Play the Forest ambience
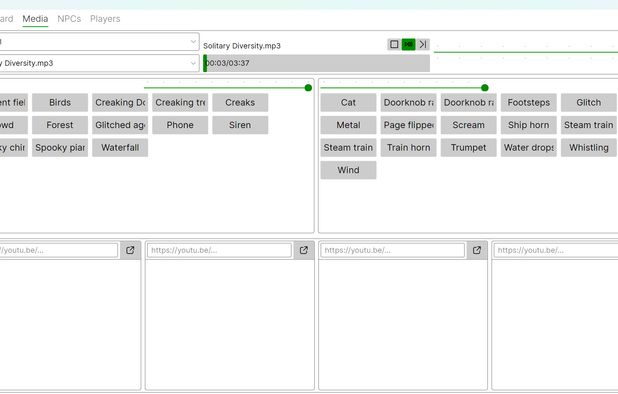618x394 pixels. (x=60, y=125)
